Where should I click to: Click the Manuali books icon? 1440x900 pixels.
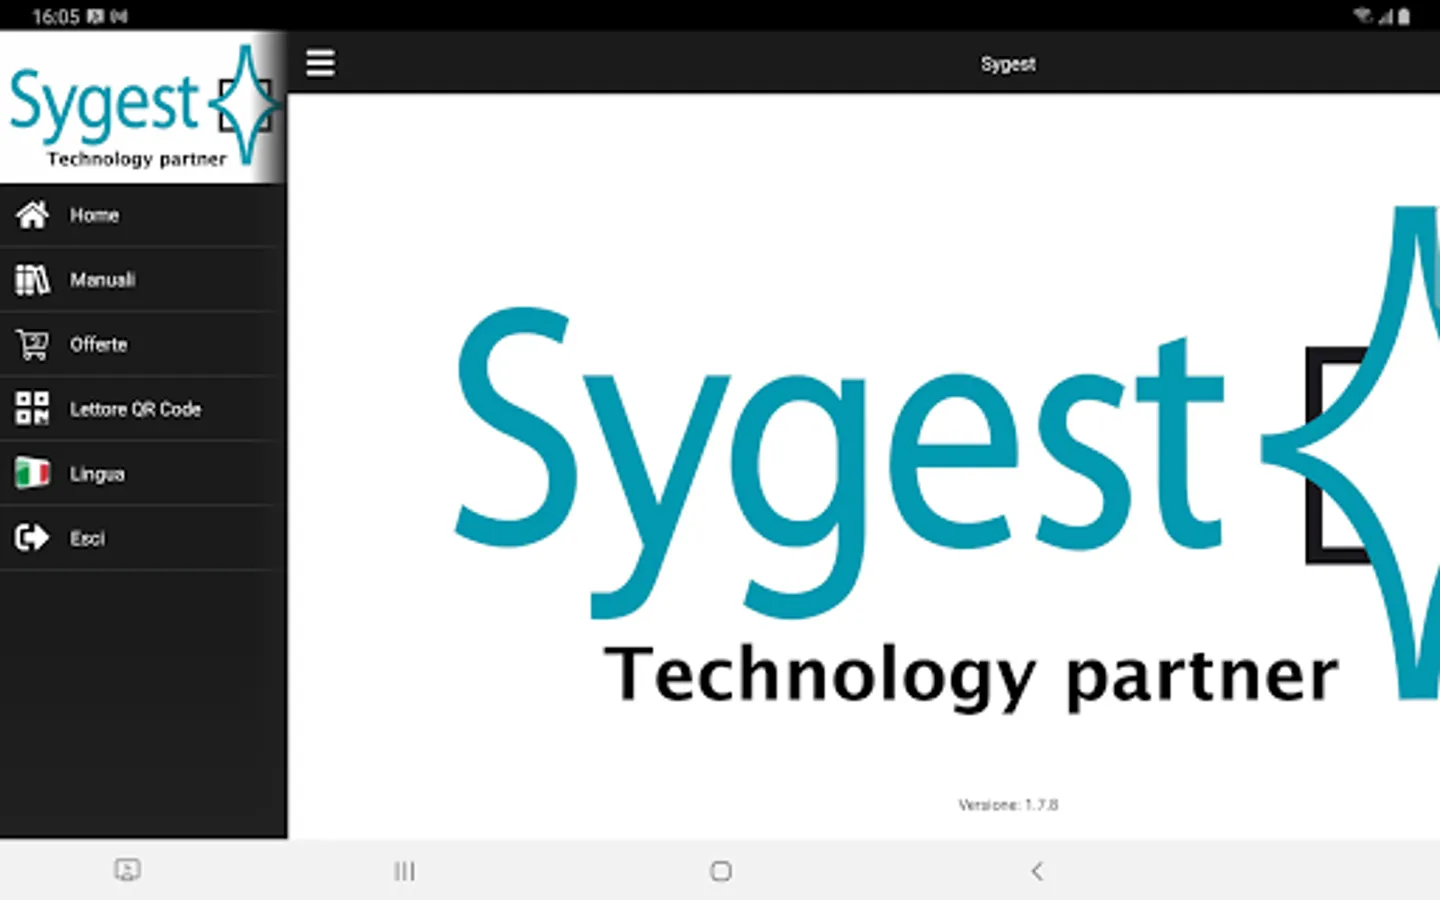pos(32,280)
